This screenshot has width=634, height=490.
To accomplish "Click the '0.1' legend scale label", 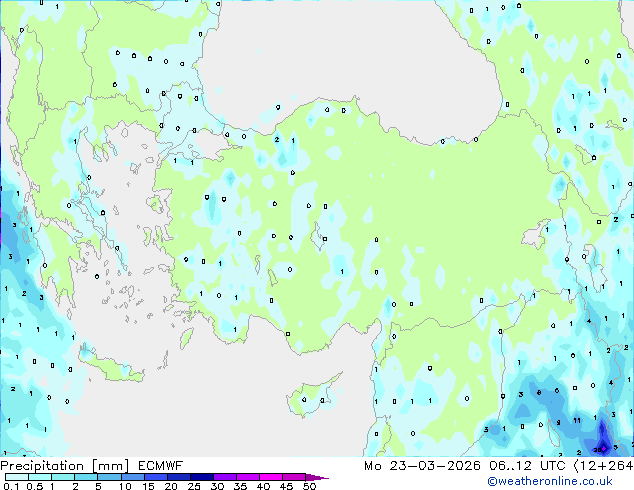I will [11, 486].
